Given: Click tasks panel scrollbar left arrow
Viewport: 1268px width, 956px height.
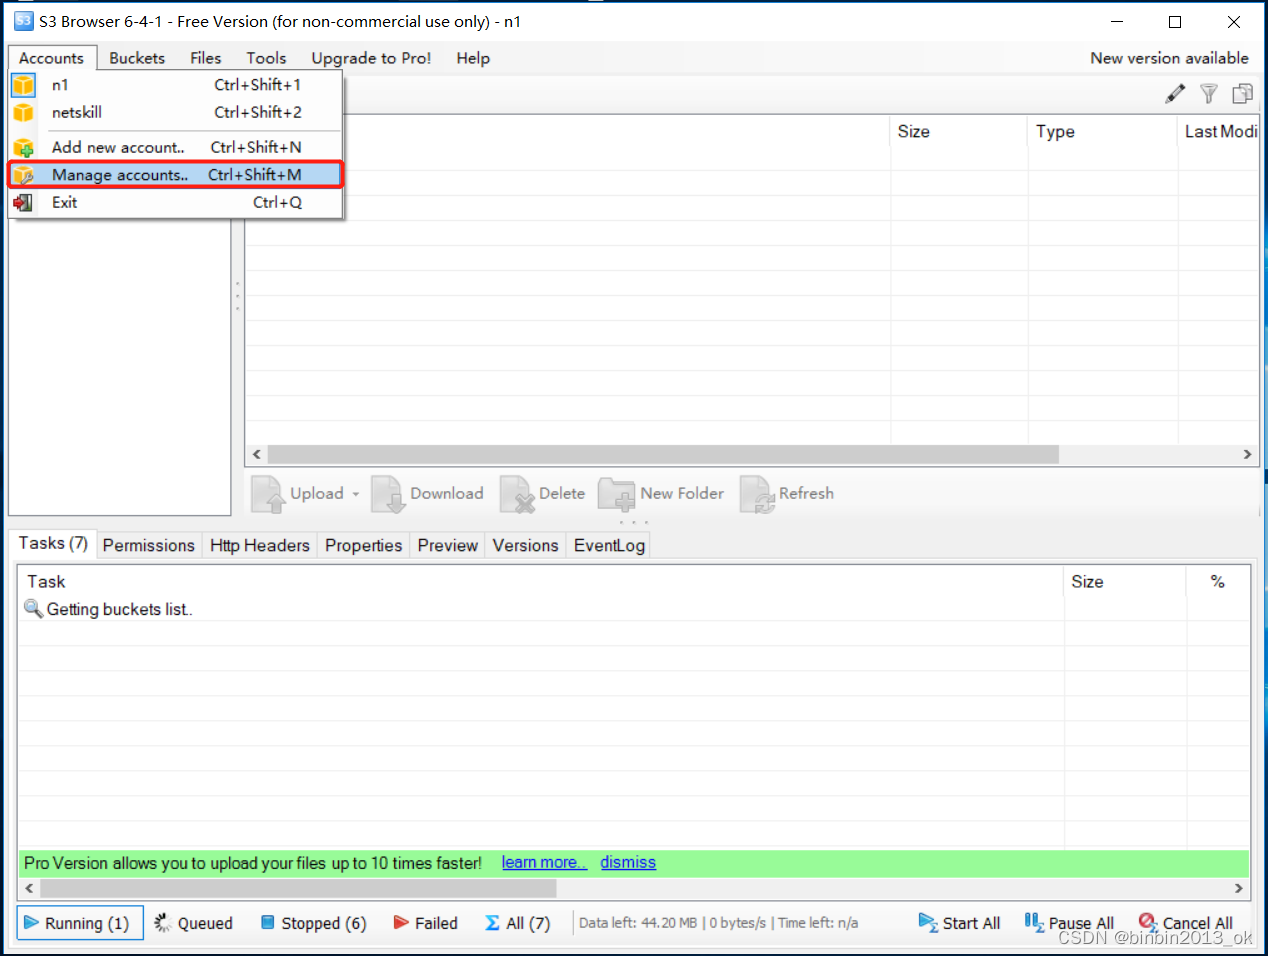Looking at the screenshot, I should (x=29, y=888).
